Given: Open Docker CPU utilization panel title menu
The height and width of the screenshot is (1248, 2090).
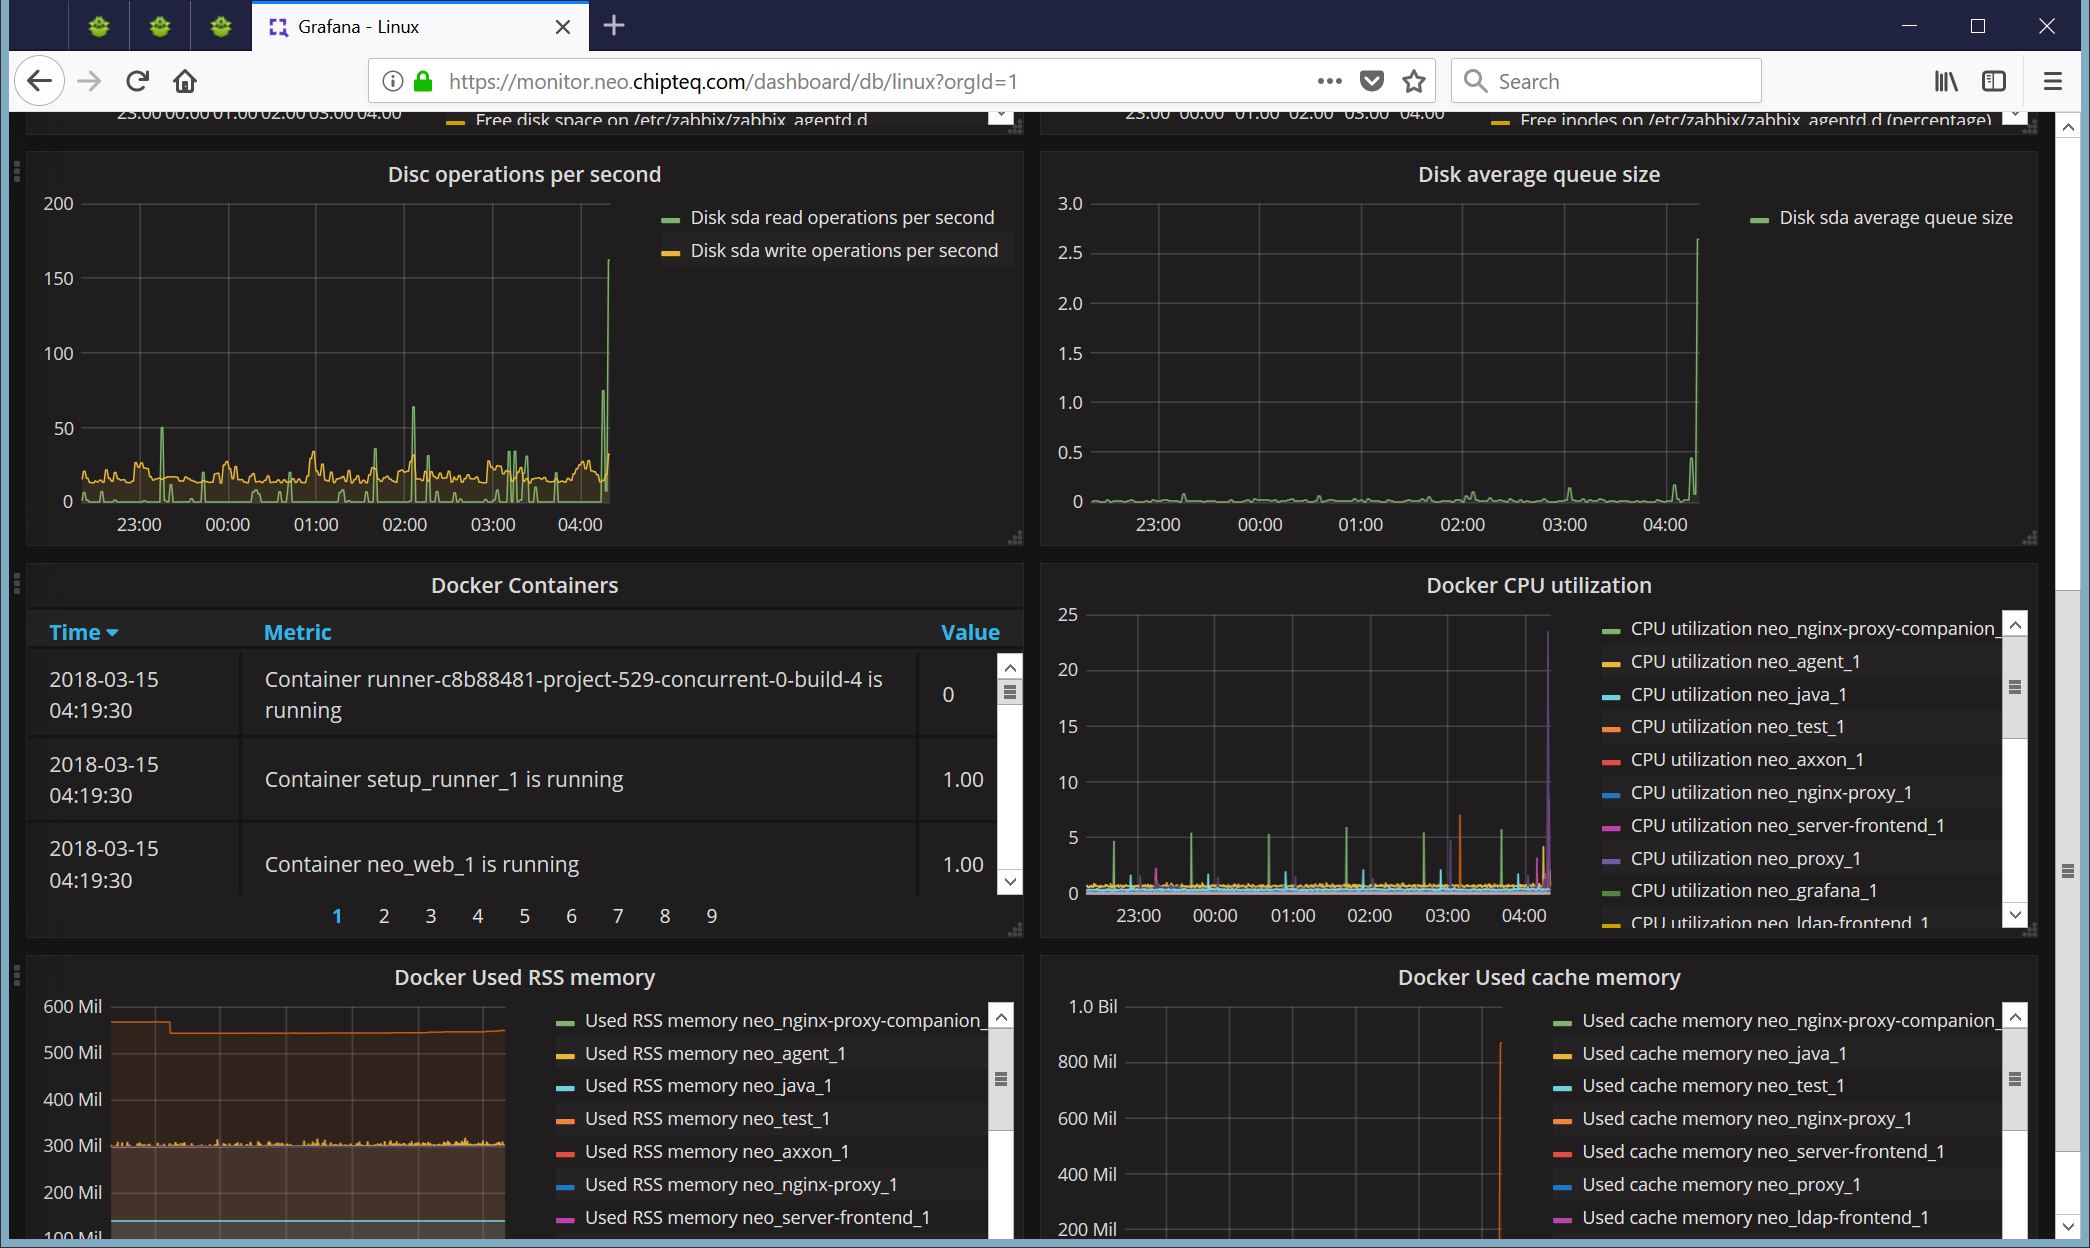Looking at the screenshot, I should pyautogui.click(x=1539, y=585).
